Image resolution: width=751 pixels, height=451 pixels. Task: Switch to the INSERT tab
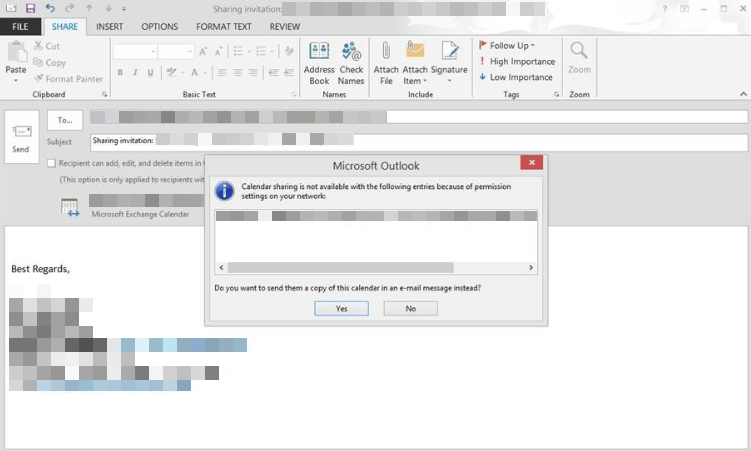109,27
